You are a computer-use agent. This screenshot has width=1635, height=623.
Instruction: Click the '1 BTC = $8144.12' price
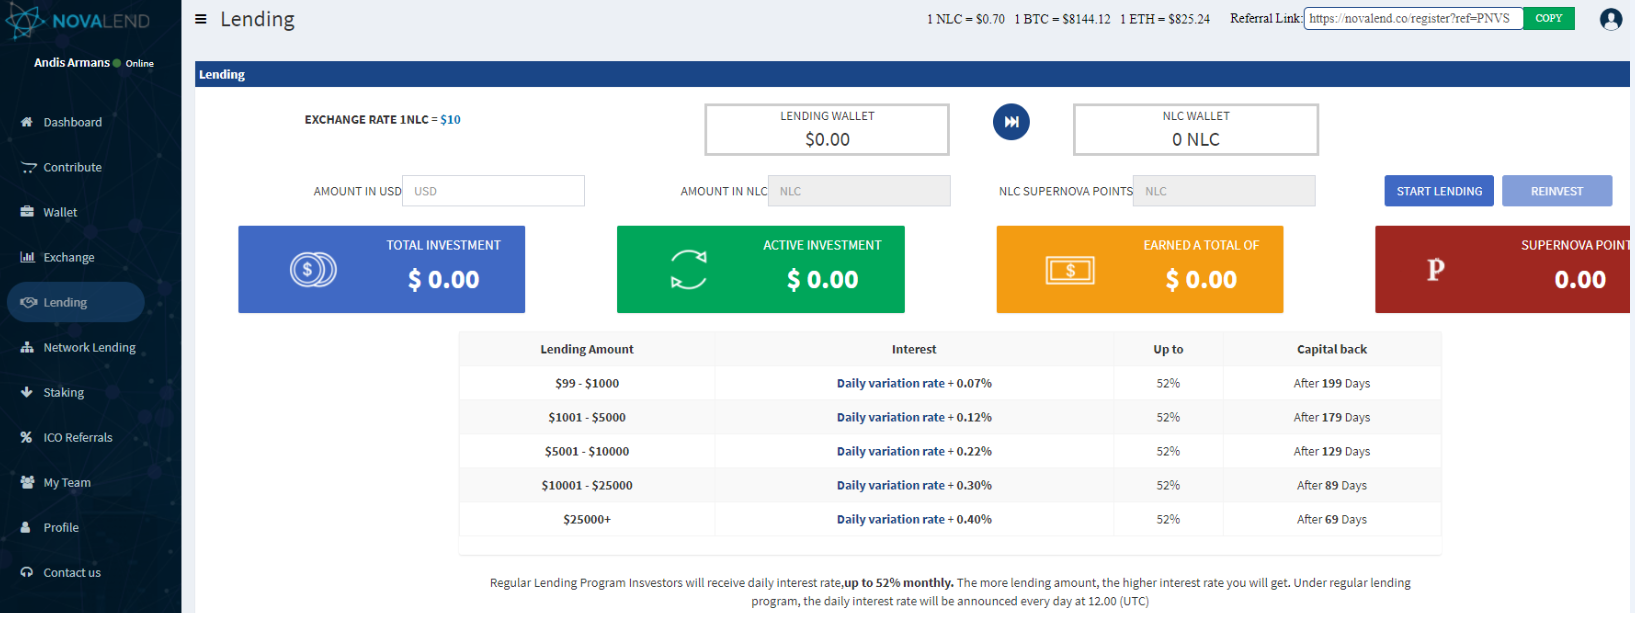coord(1062,19)
